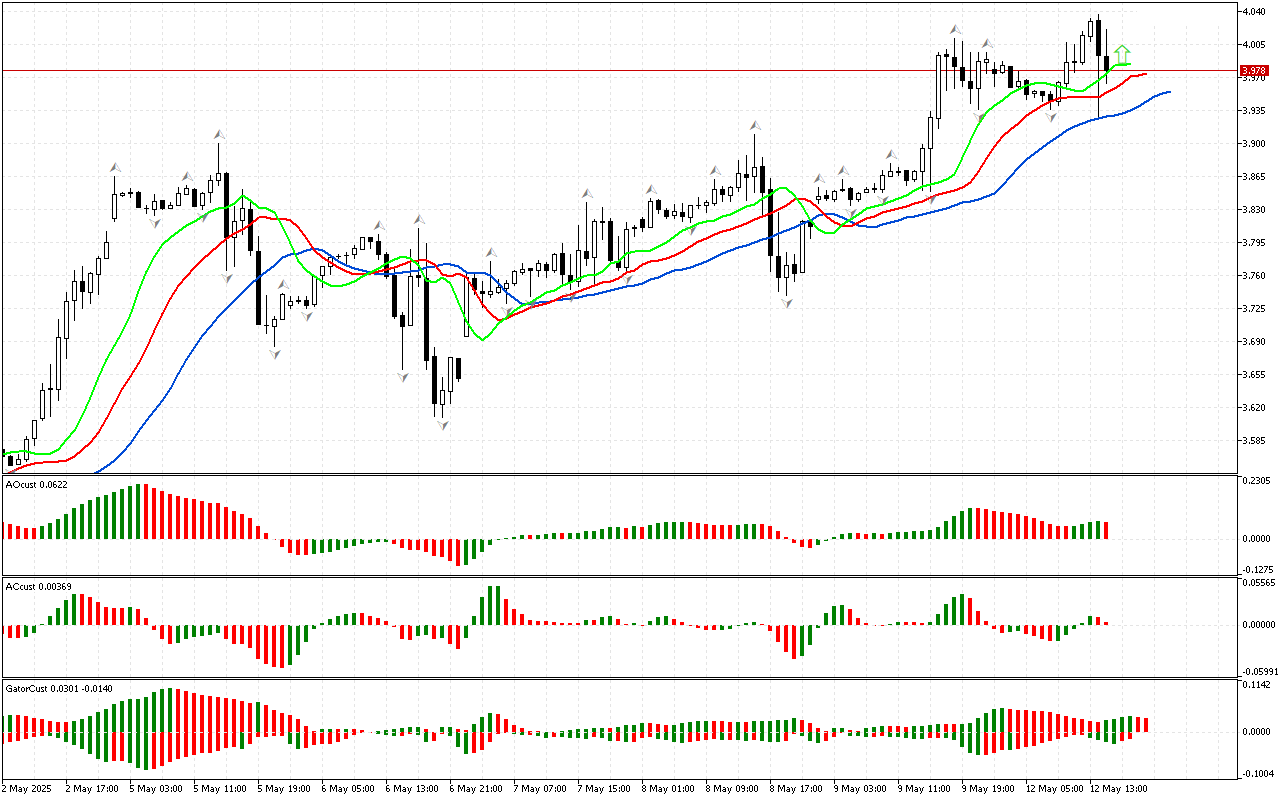Click the green up-arrow signal on chart
This screenshot has width=1280, height=800.
pyautogui.click(x=1123, y=53)
